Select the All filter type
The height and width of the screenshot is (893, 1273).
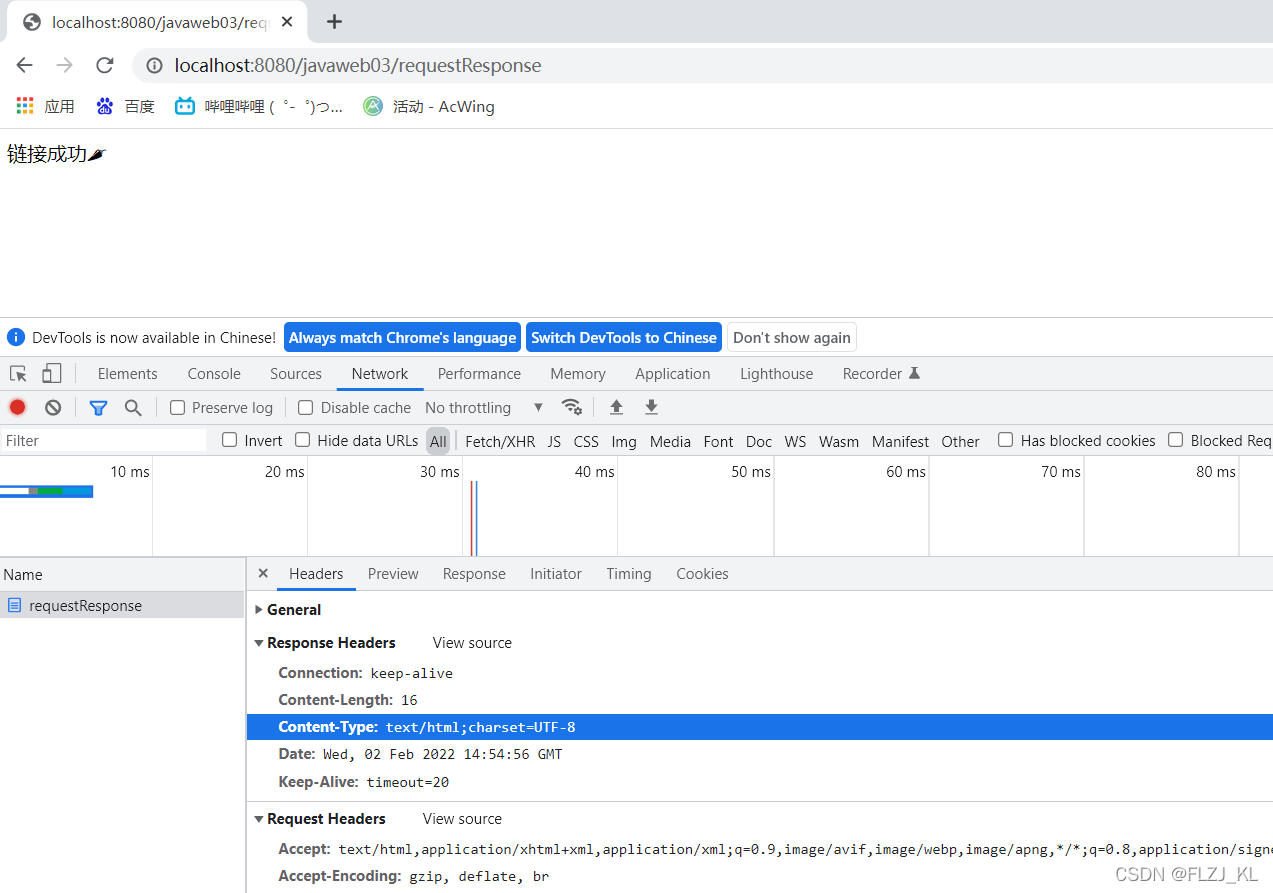(438, 441)
